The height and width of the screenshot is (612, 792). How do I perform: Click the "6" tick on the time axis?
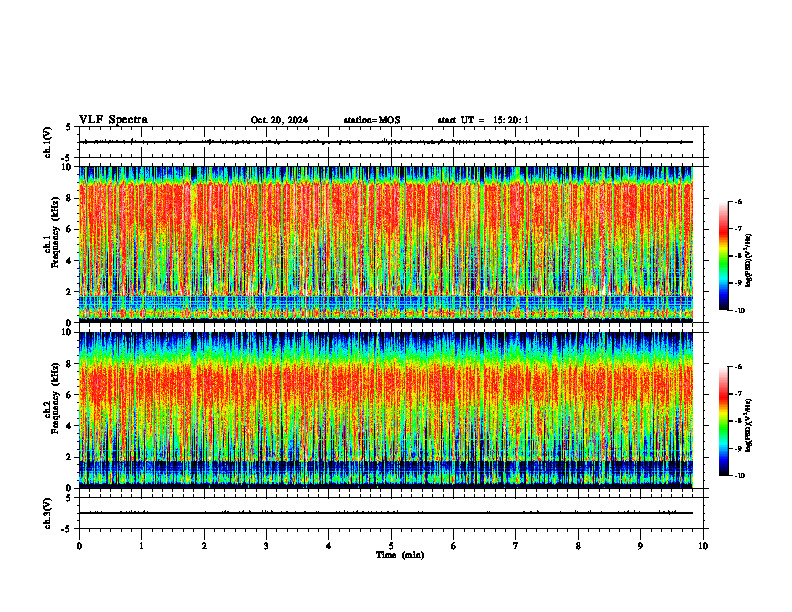tap(454, 546)
